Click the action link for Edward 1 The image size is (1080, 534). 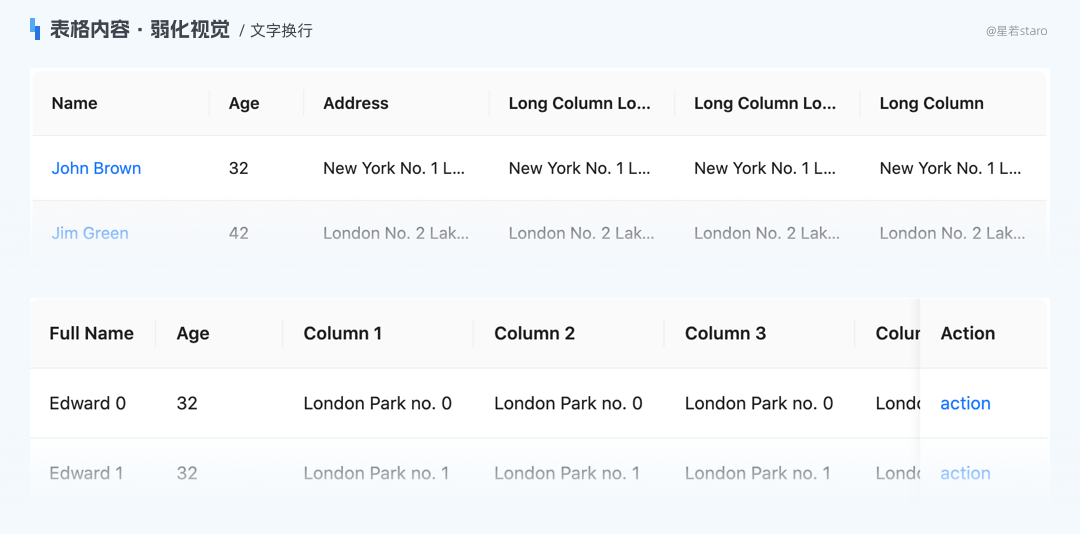(965, 473)
